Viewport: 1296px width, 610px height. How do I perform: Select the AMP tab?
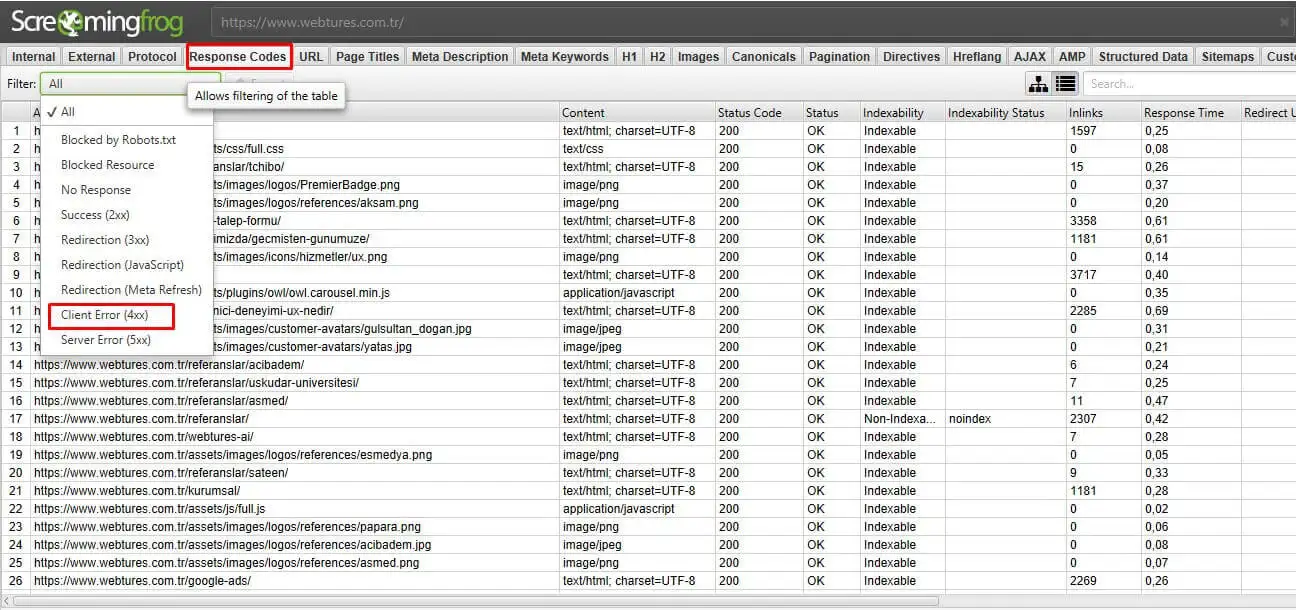coord(1072,56)
